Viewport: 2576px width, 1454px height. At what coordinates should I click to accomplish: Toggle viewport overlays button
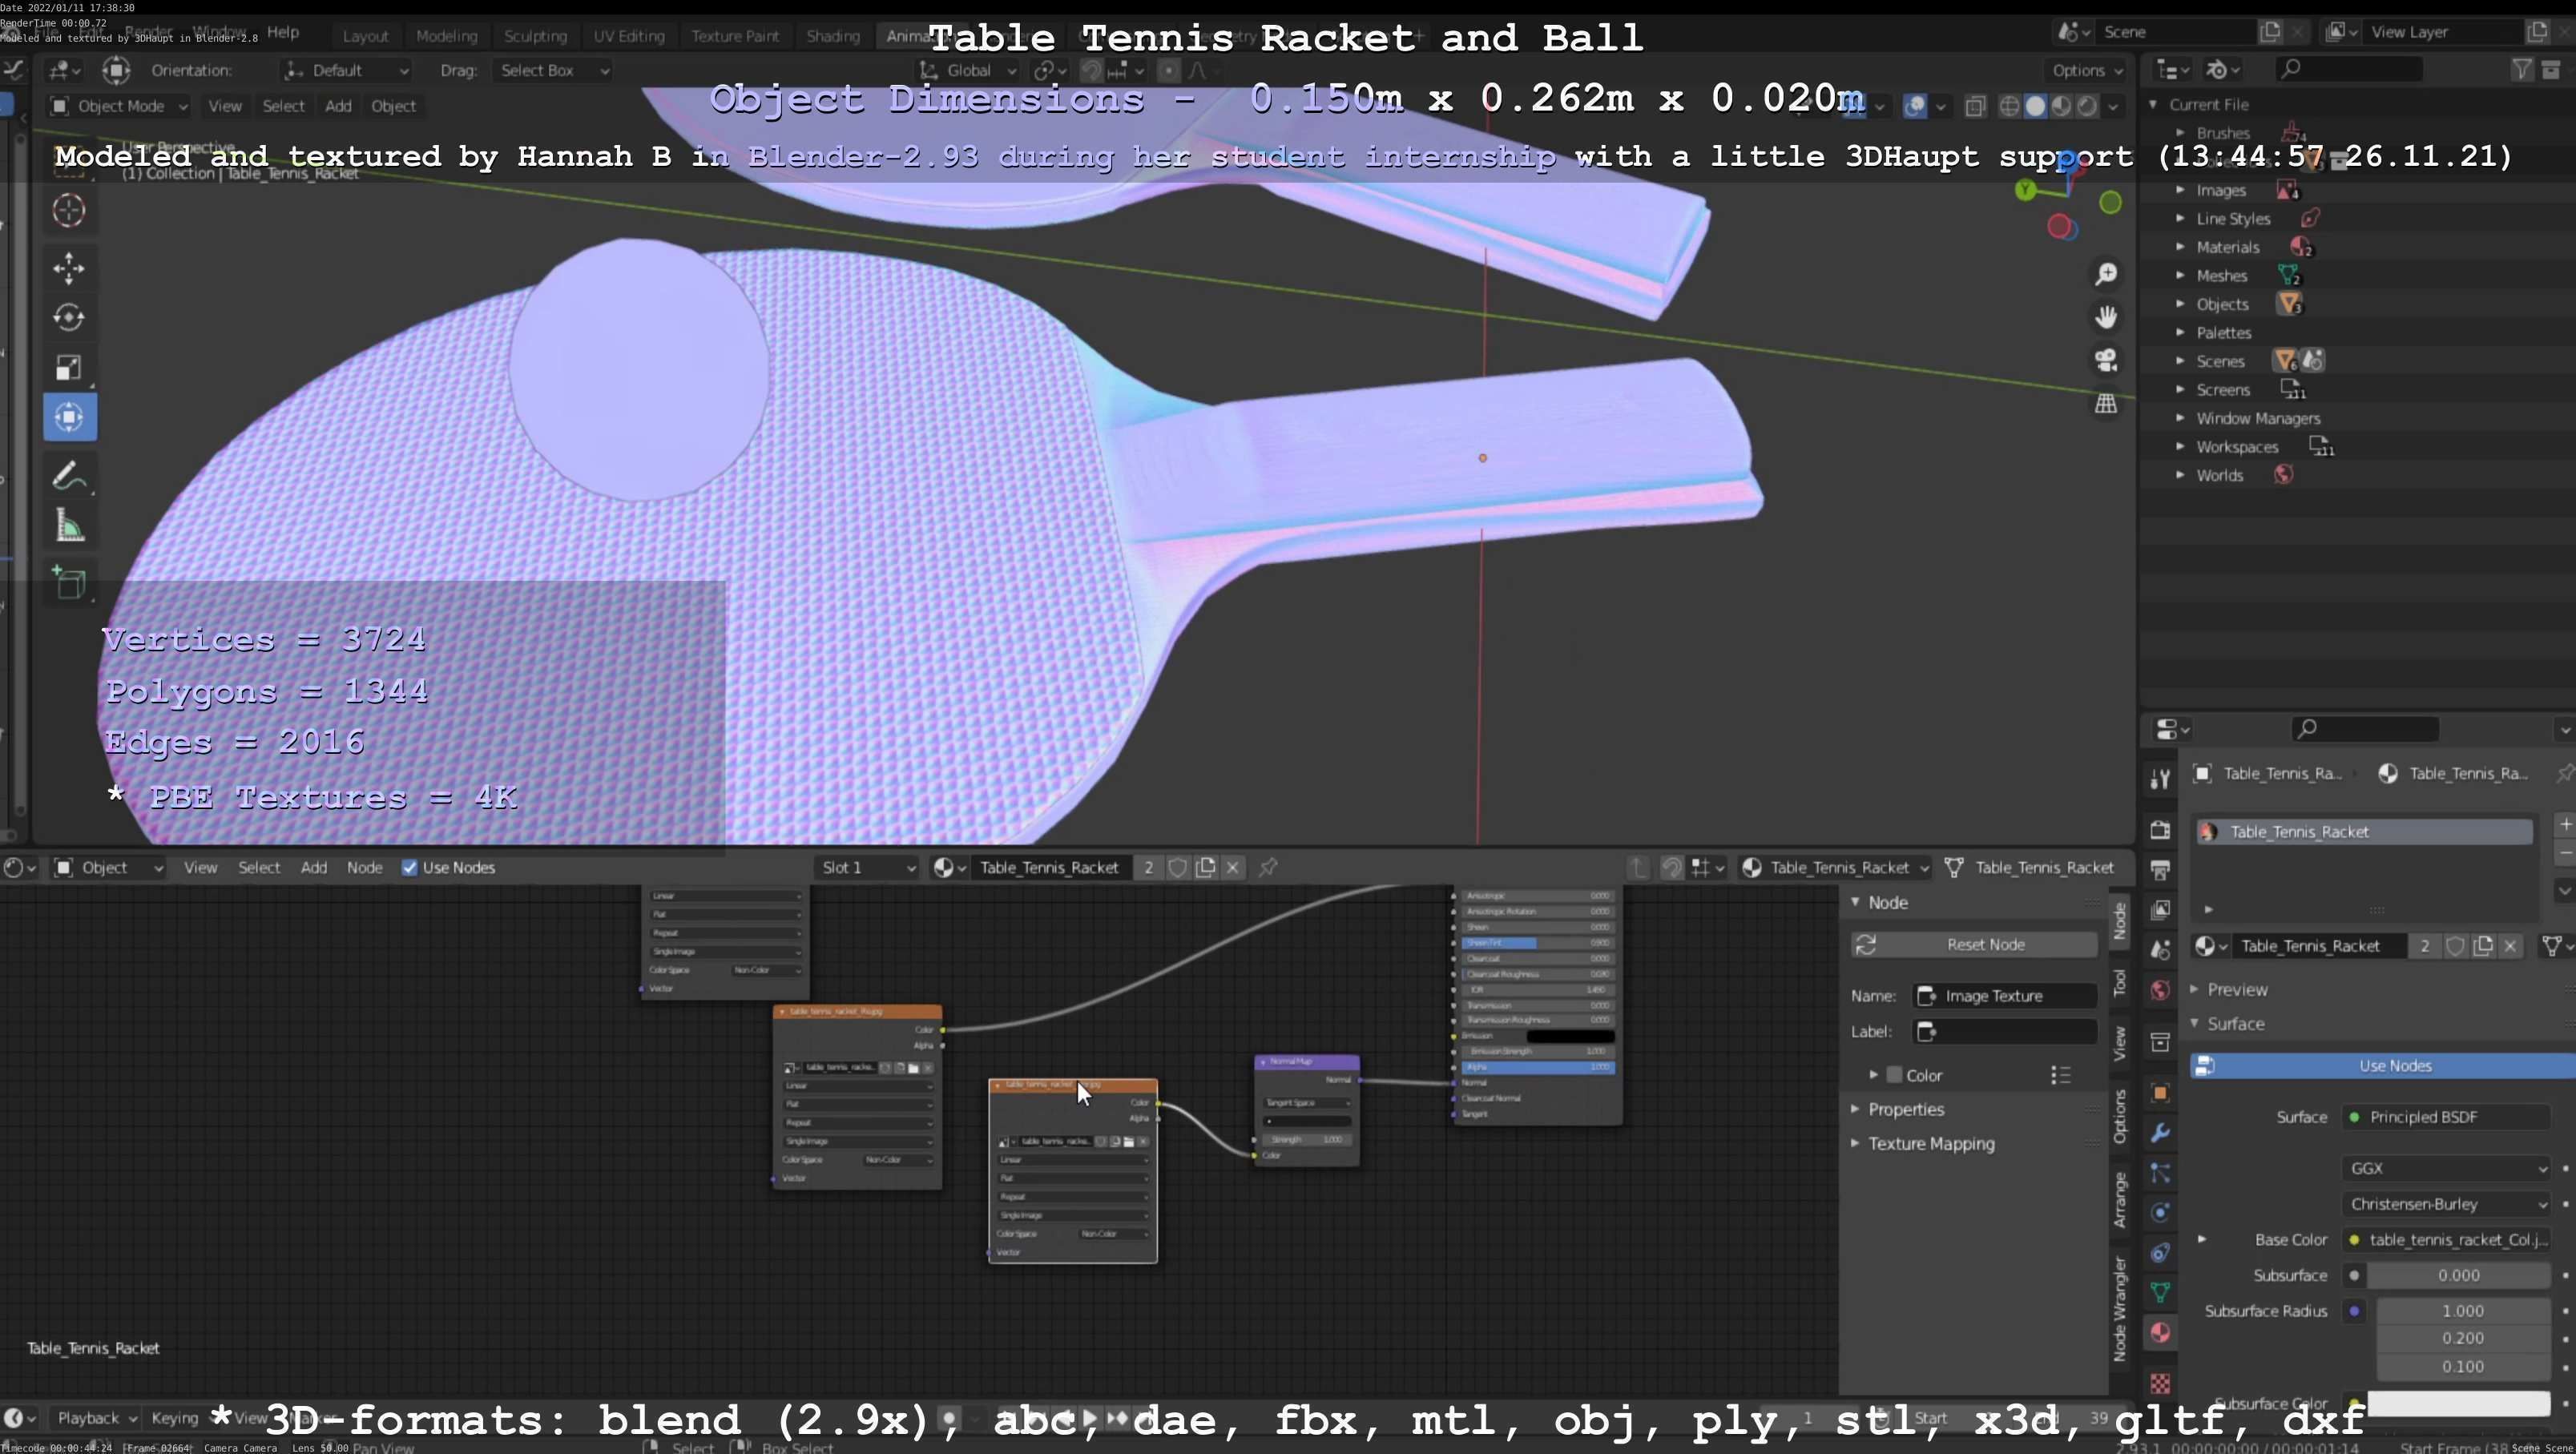[1915, 106]
